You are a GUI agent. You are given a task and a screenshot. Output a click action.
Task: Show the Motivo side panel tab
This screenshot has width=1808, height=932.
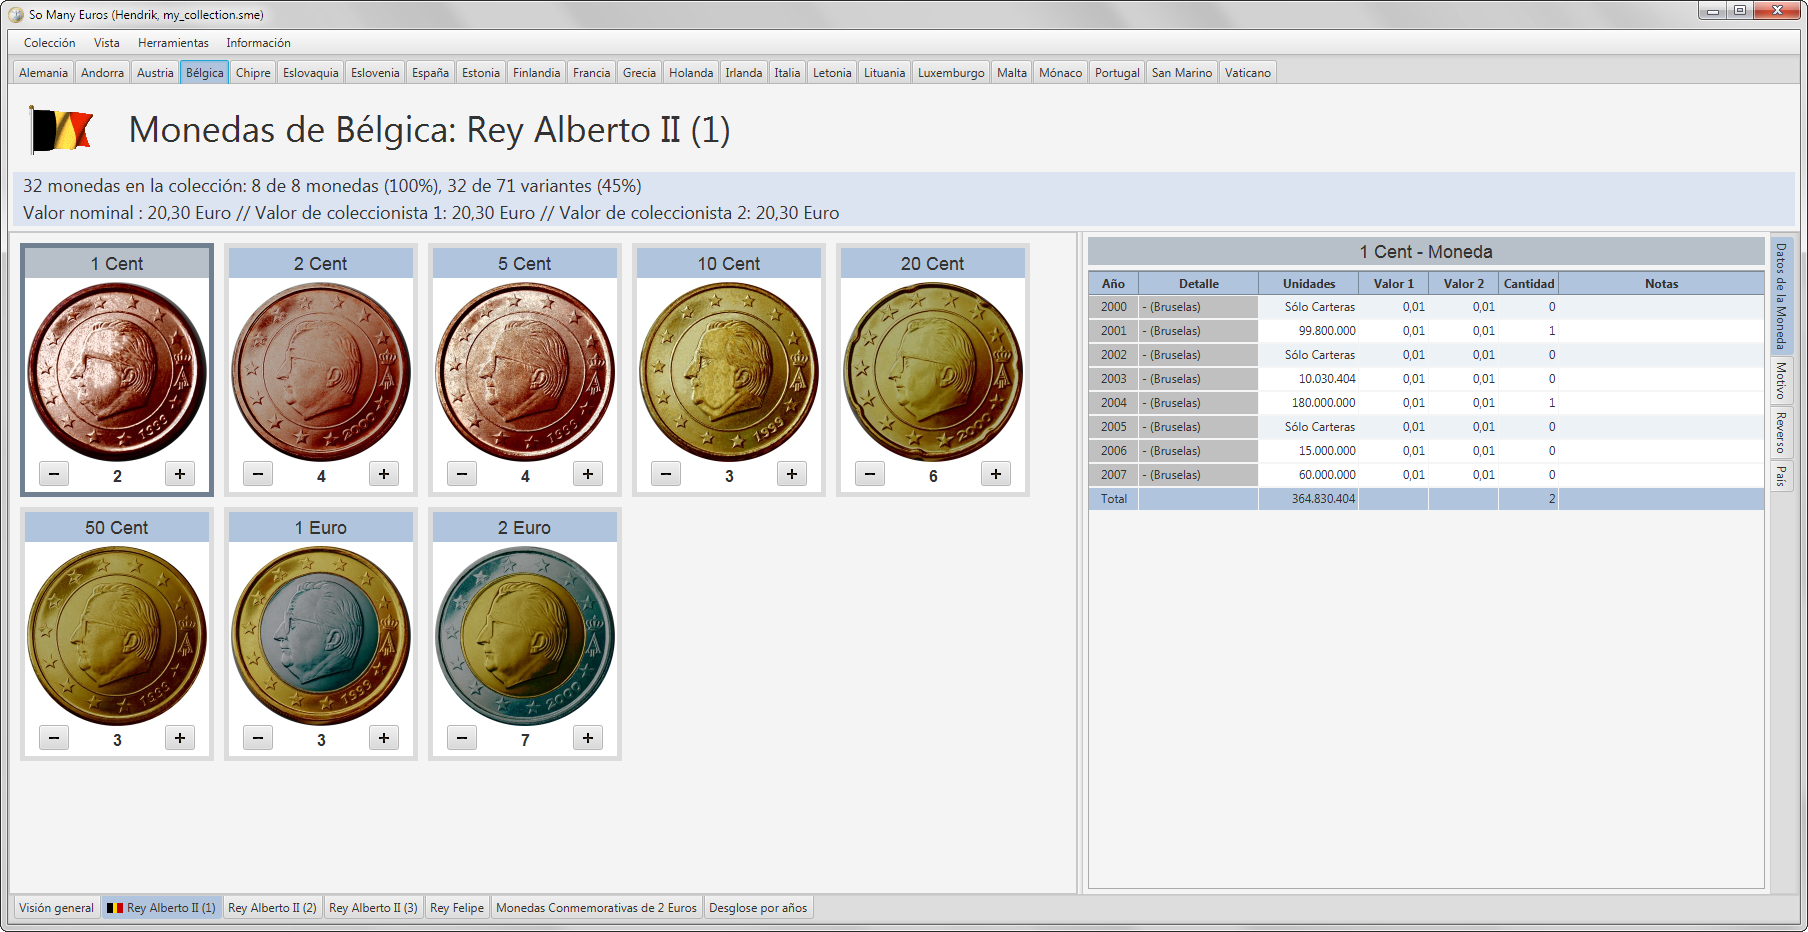(1781, 381)
